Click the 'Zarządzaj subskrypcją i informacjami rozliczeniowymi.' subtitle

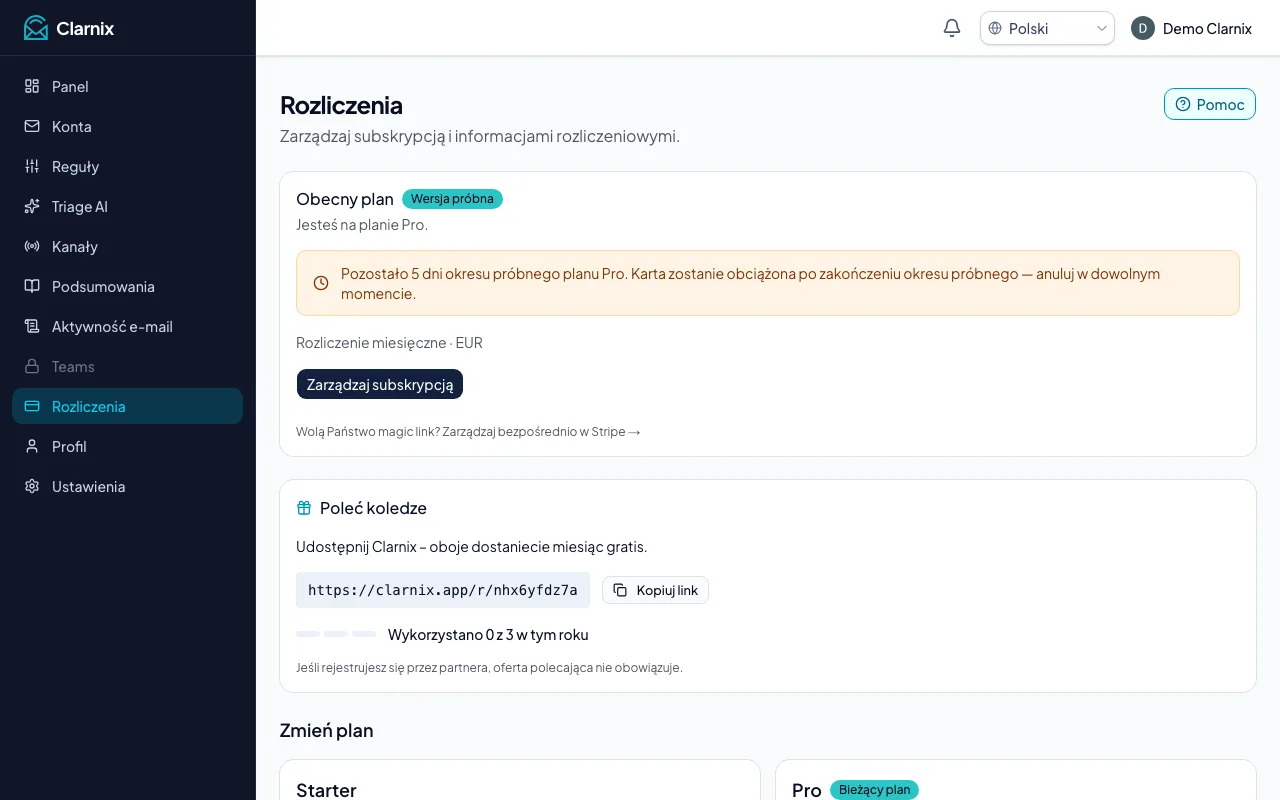pos(480,136)
